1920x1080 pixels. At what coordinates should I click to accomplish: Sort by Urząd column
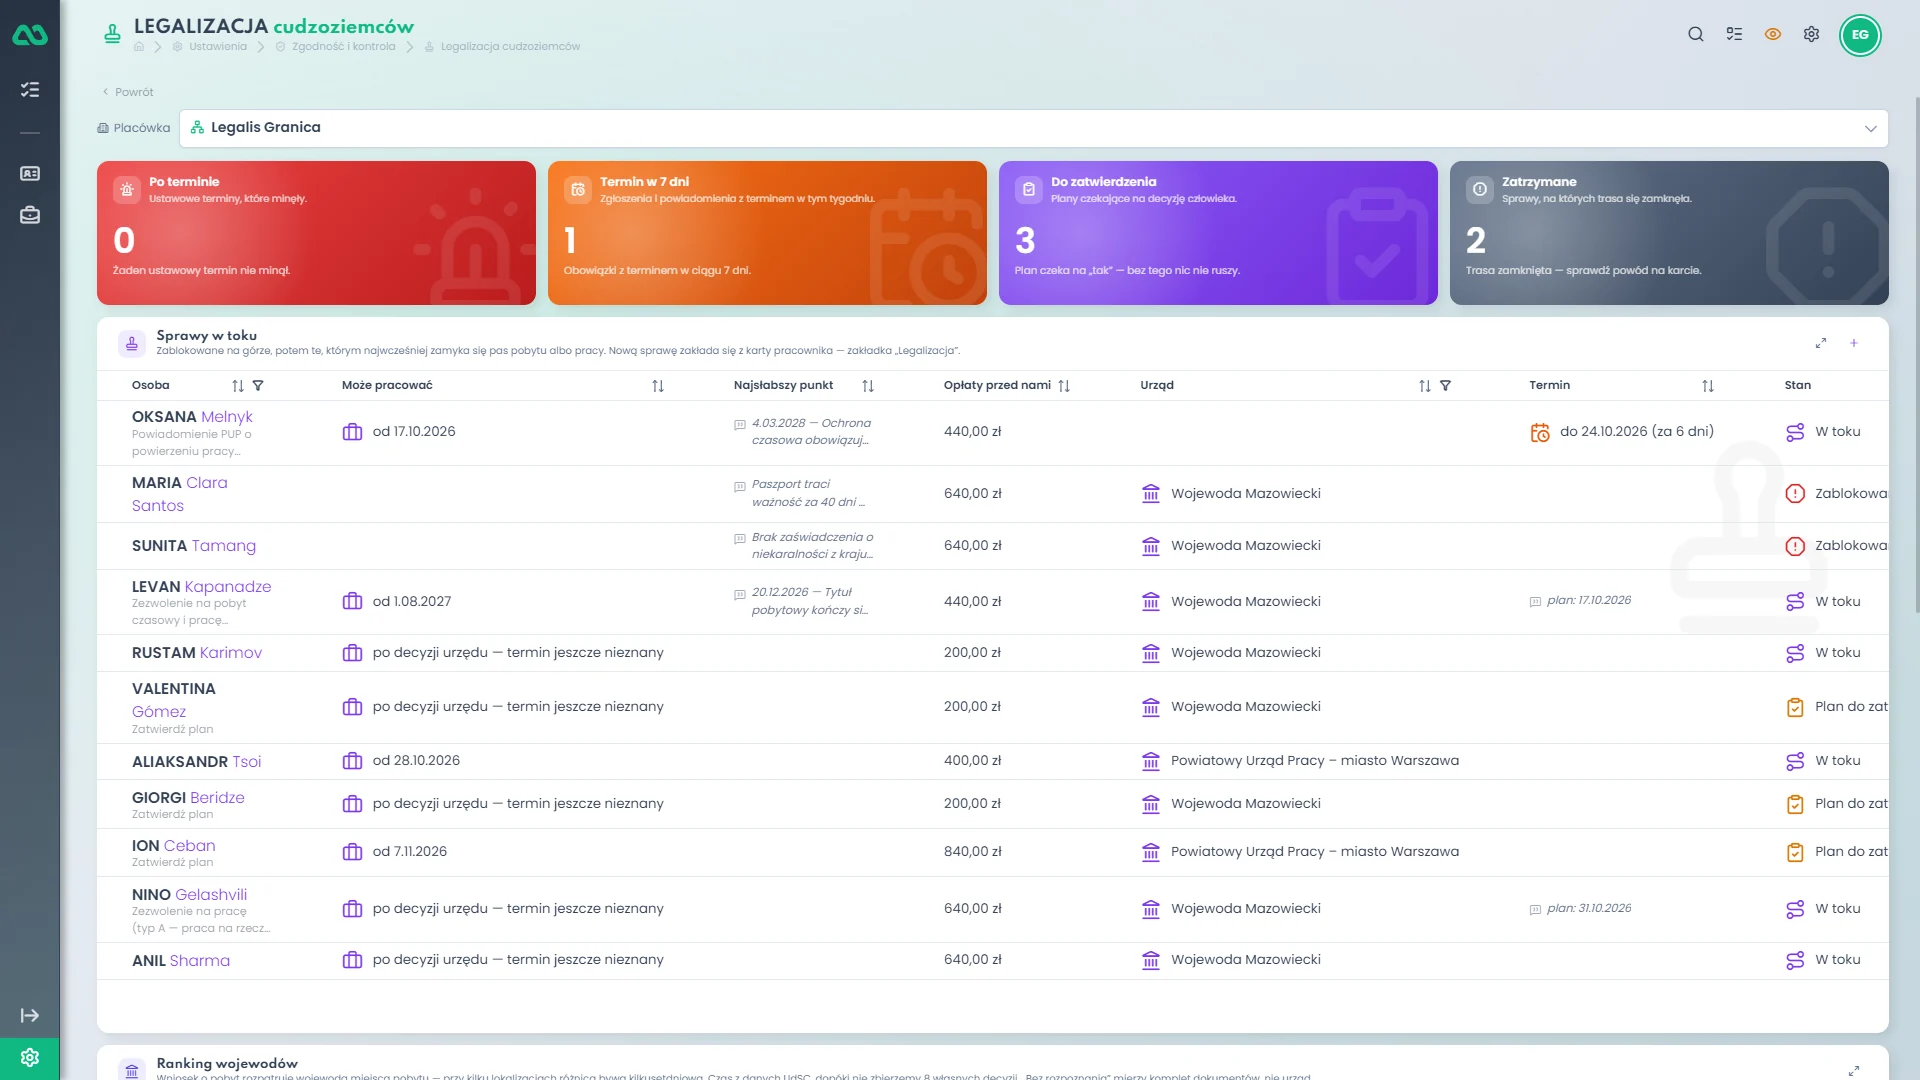pos(1425,386)
